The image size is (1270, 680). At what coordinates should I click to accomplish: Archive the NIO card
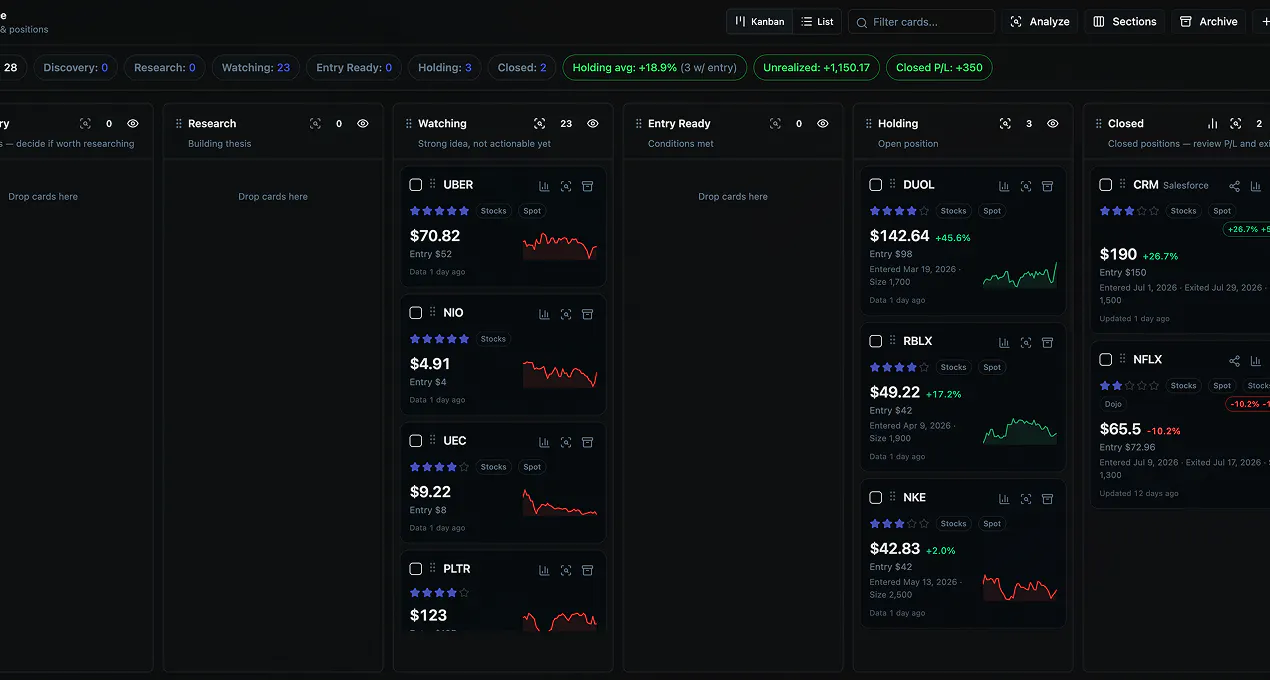tap(588, 314)
